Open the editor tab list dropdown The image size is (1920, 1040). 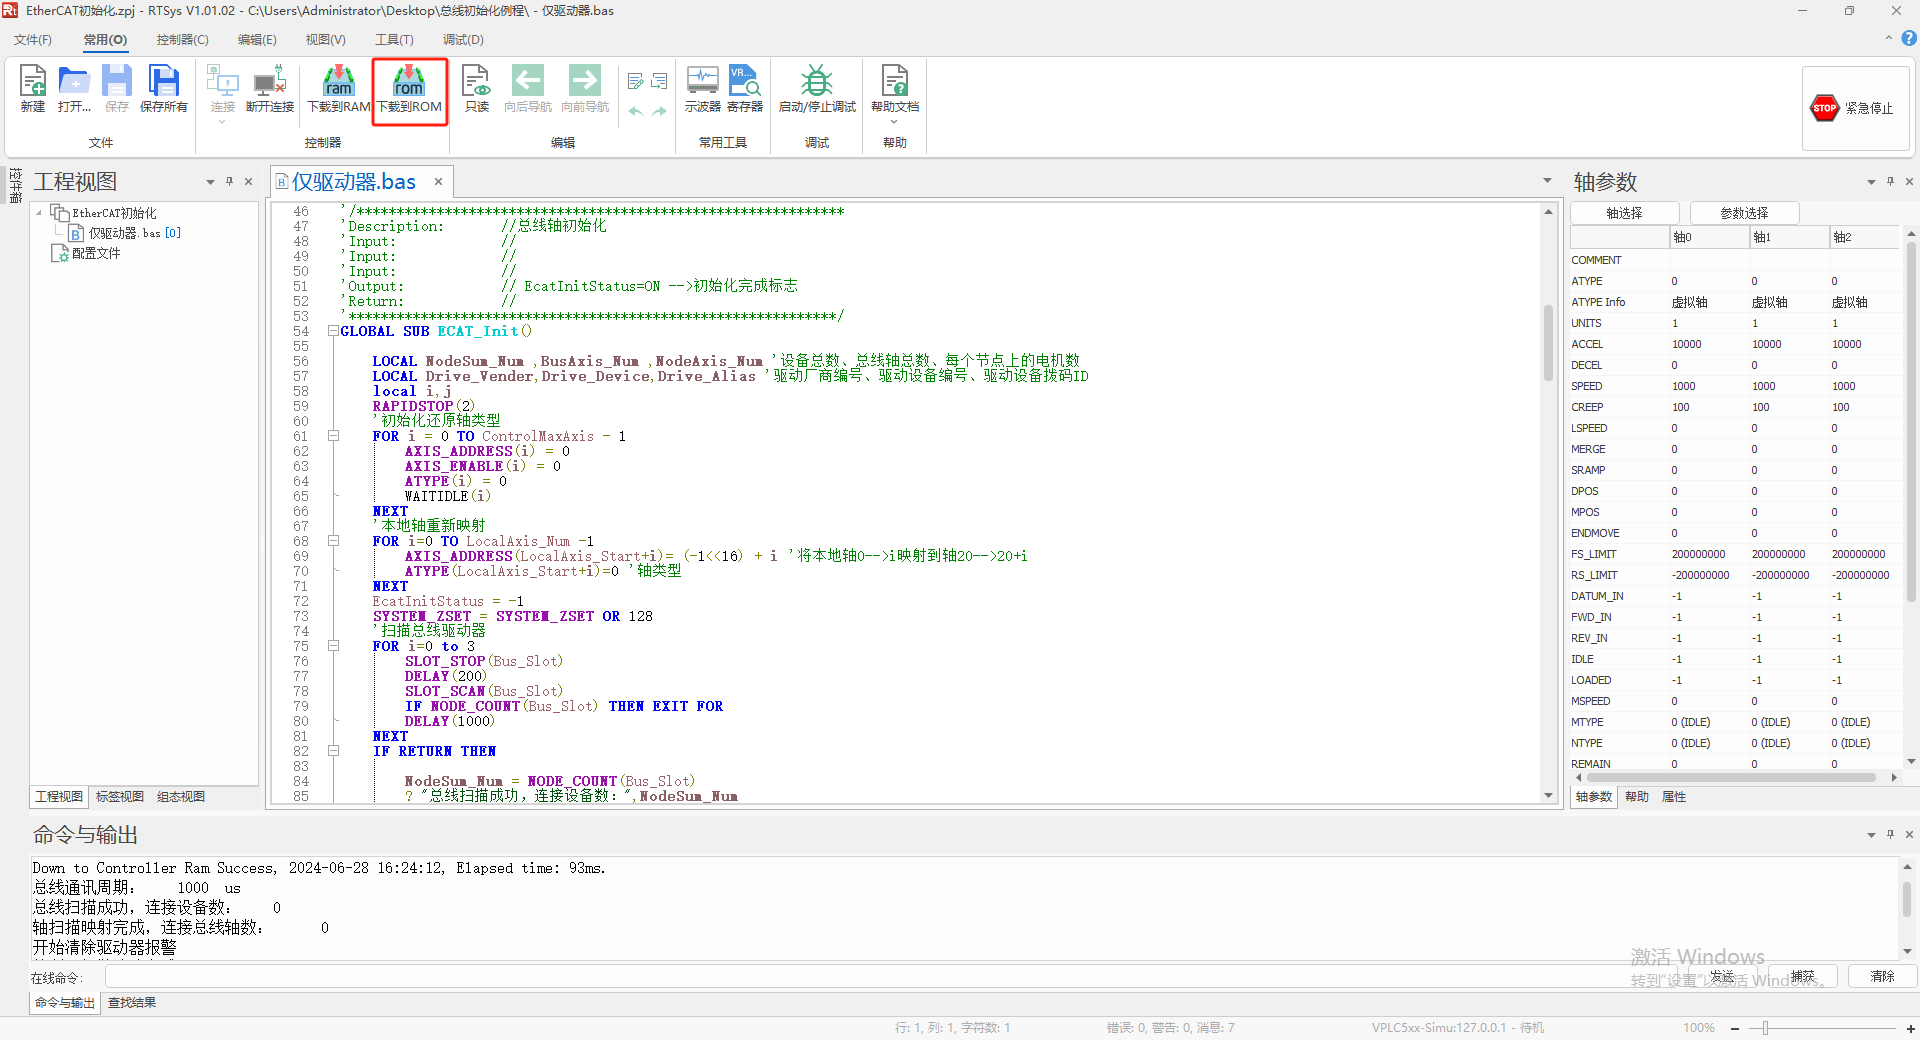[x=1547, y=181]
